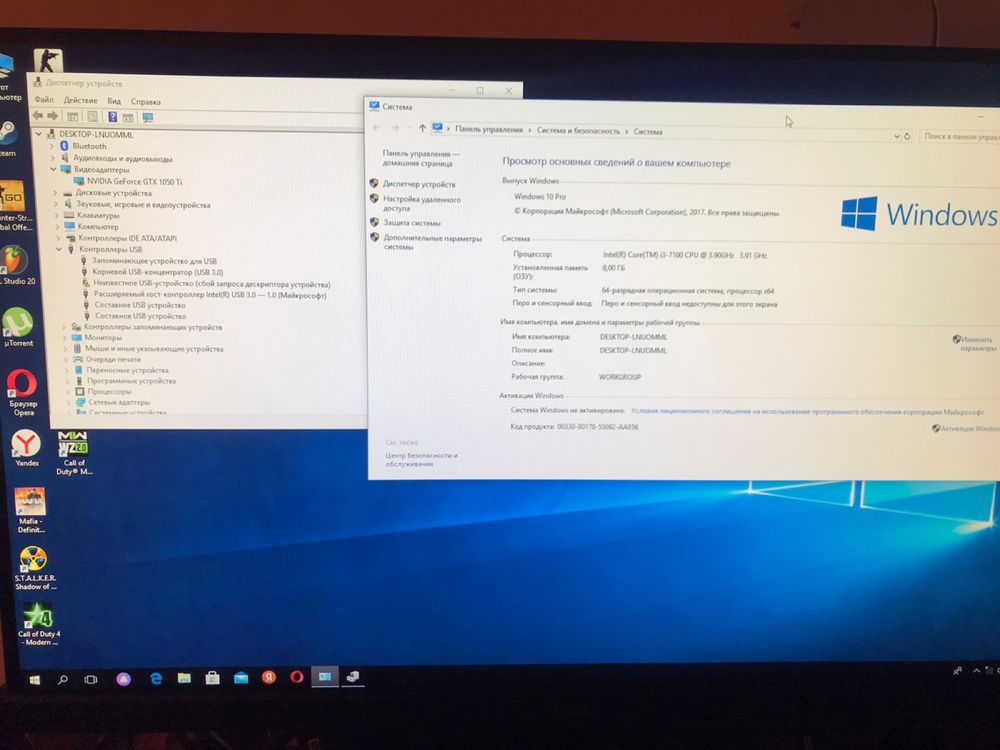Viewport: 1000px width, 750px height.
Task: Collapse the Контроллеры USB category
Action: coord(59,249)
